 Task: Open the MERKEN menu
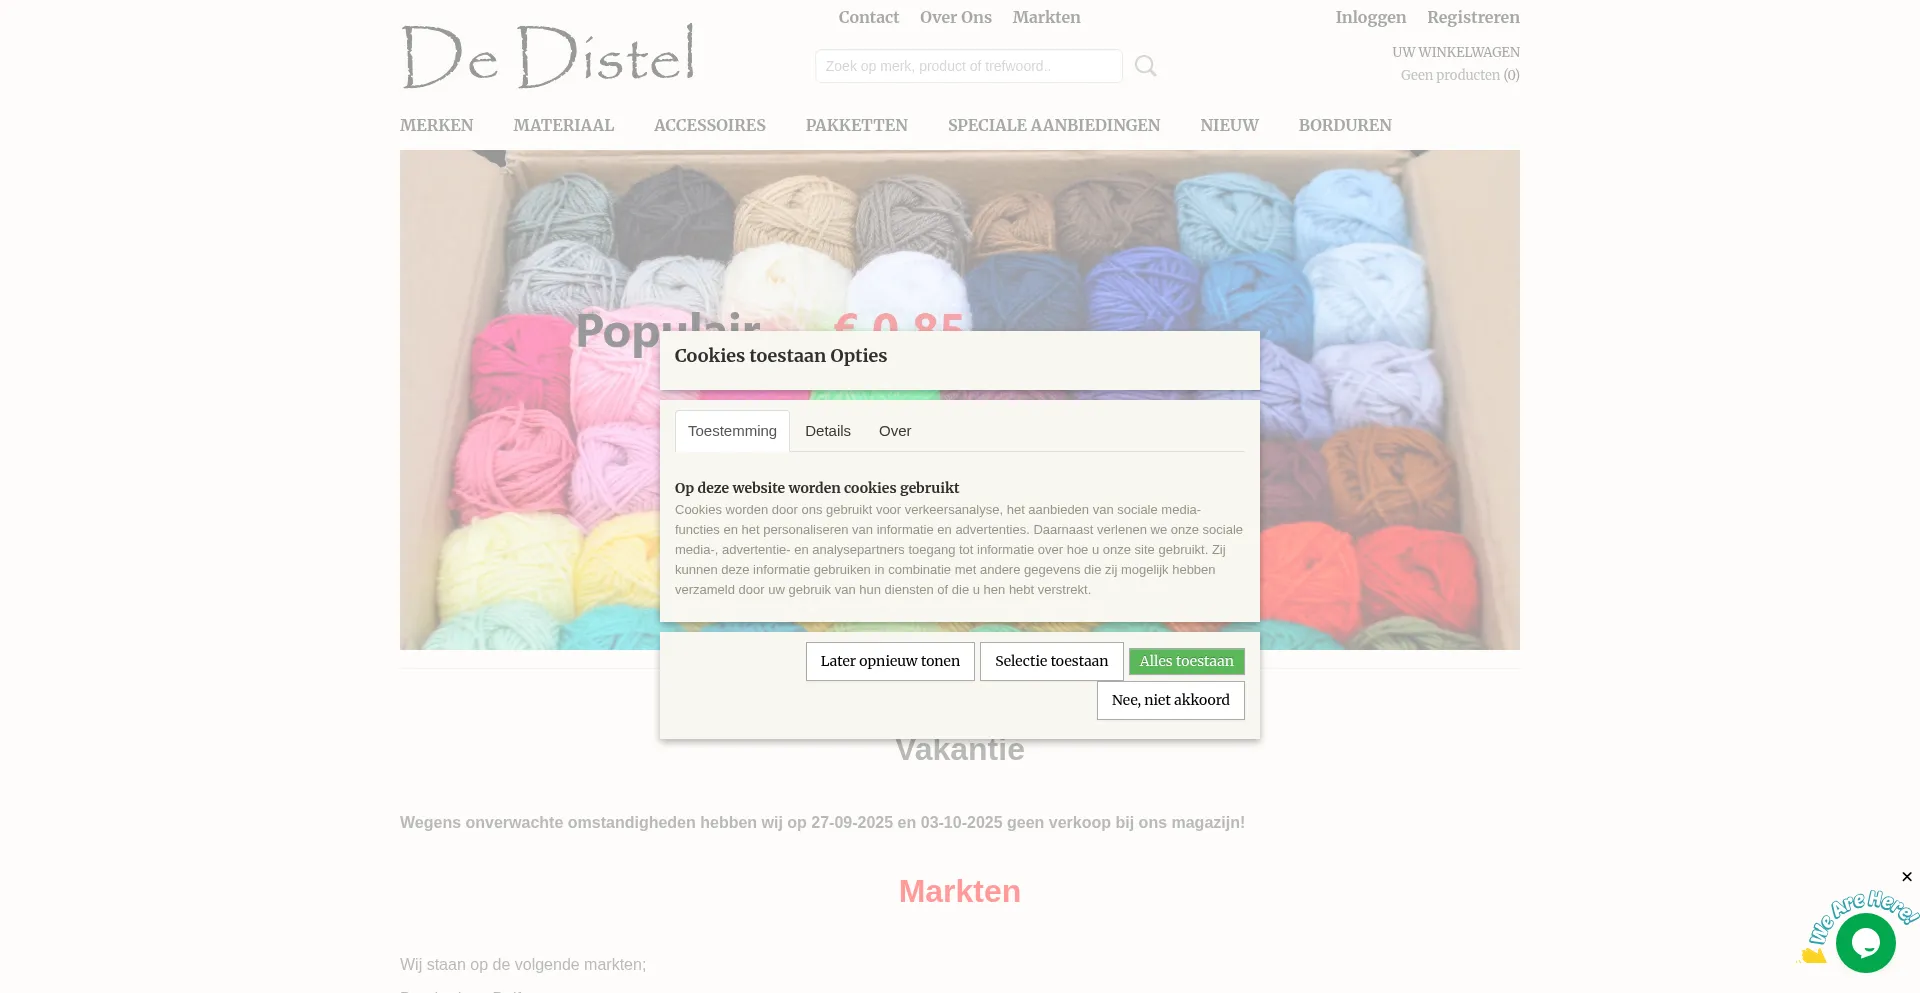pos(437,125)
